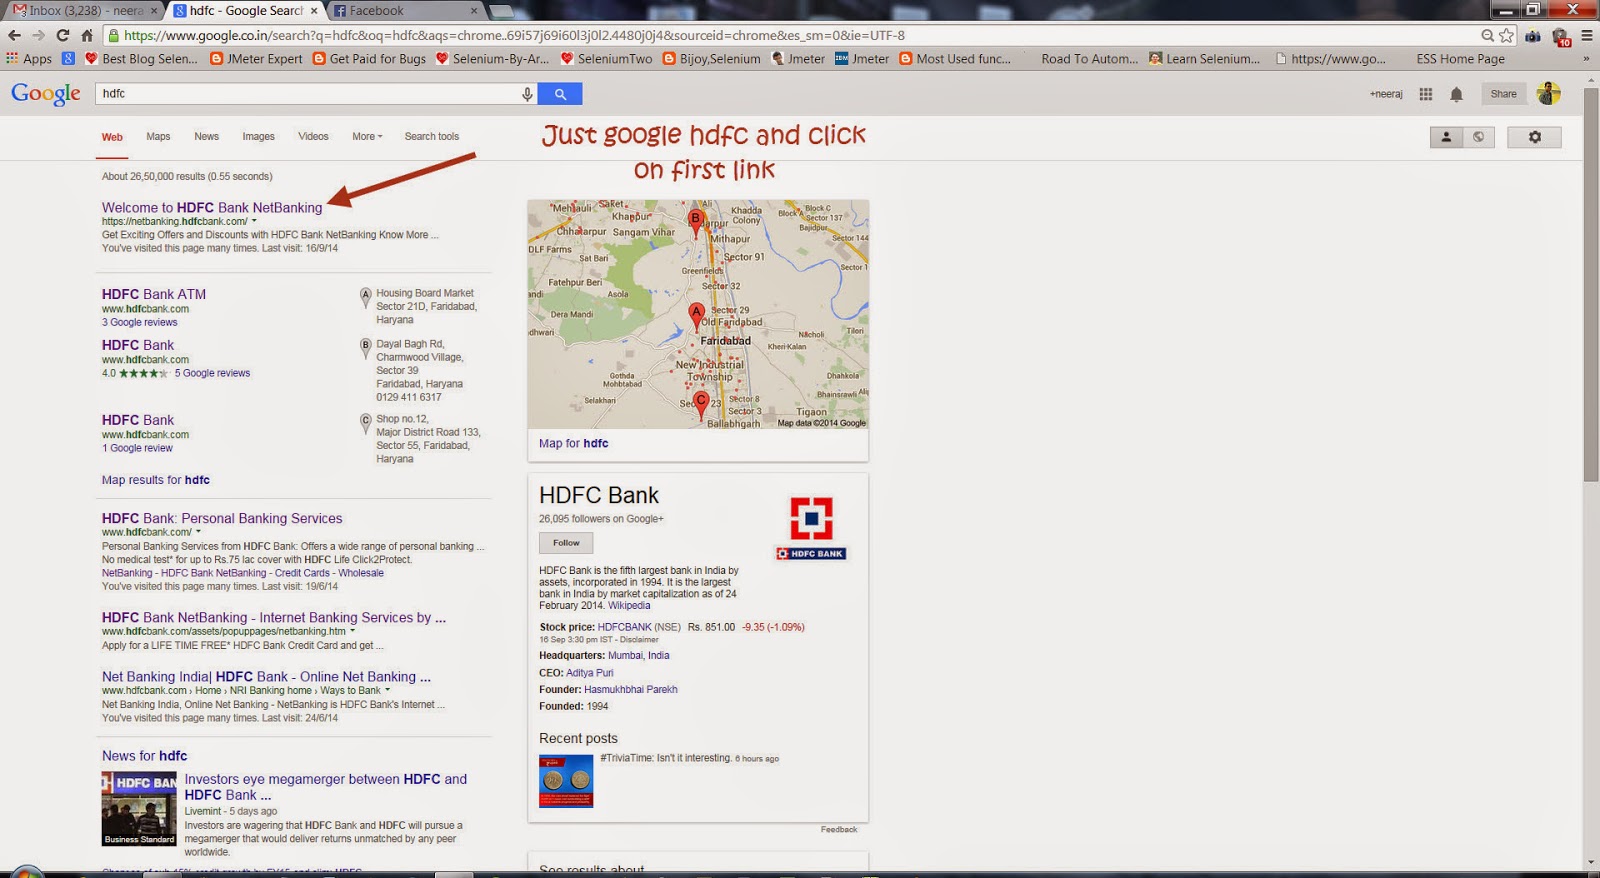Open the Chrome hamburger menu
The width and height of the screenshot is (1600, 878).
[1586, 35]
